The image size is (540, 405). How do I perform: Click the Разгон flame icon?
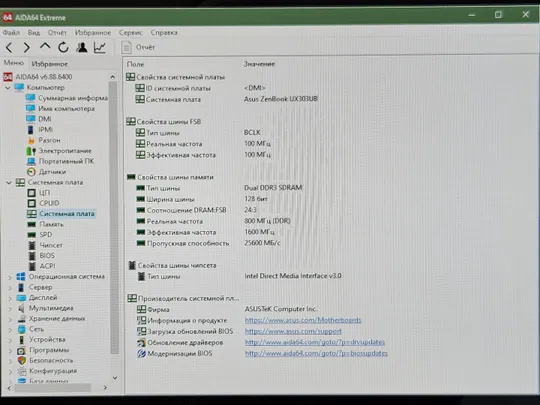(x=31, y=140)
